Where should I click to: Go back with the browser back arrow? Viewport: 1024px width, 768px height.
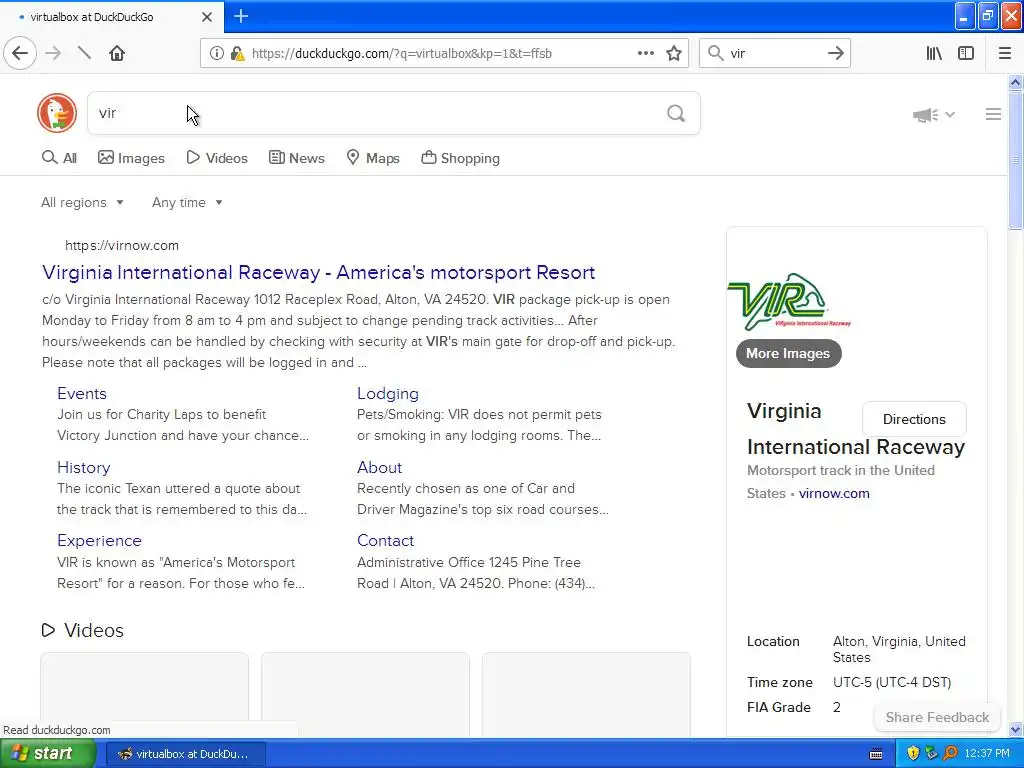pos(20,53)
